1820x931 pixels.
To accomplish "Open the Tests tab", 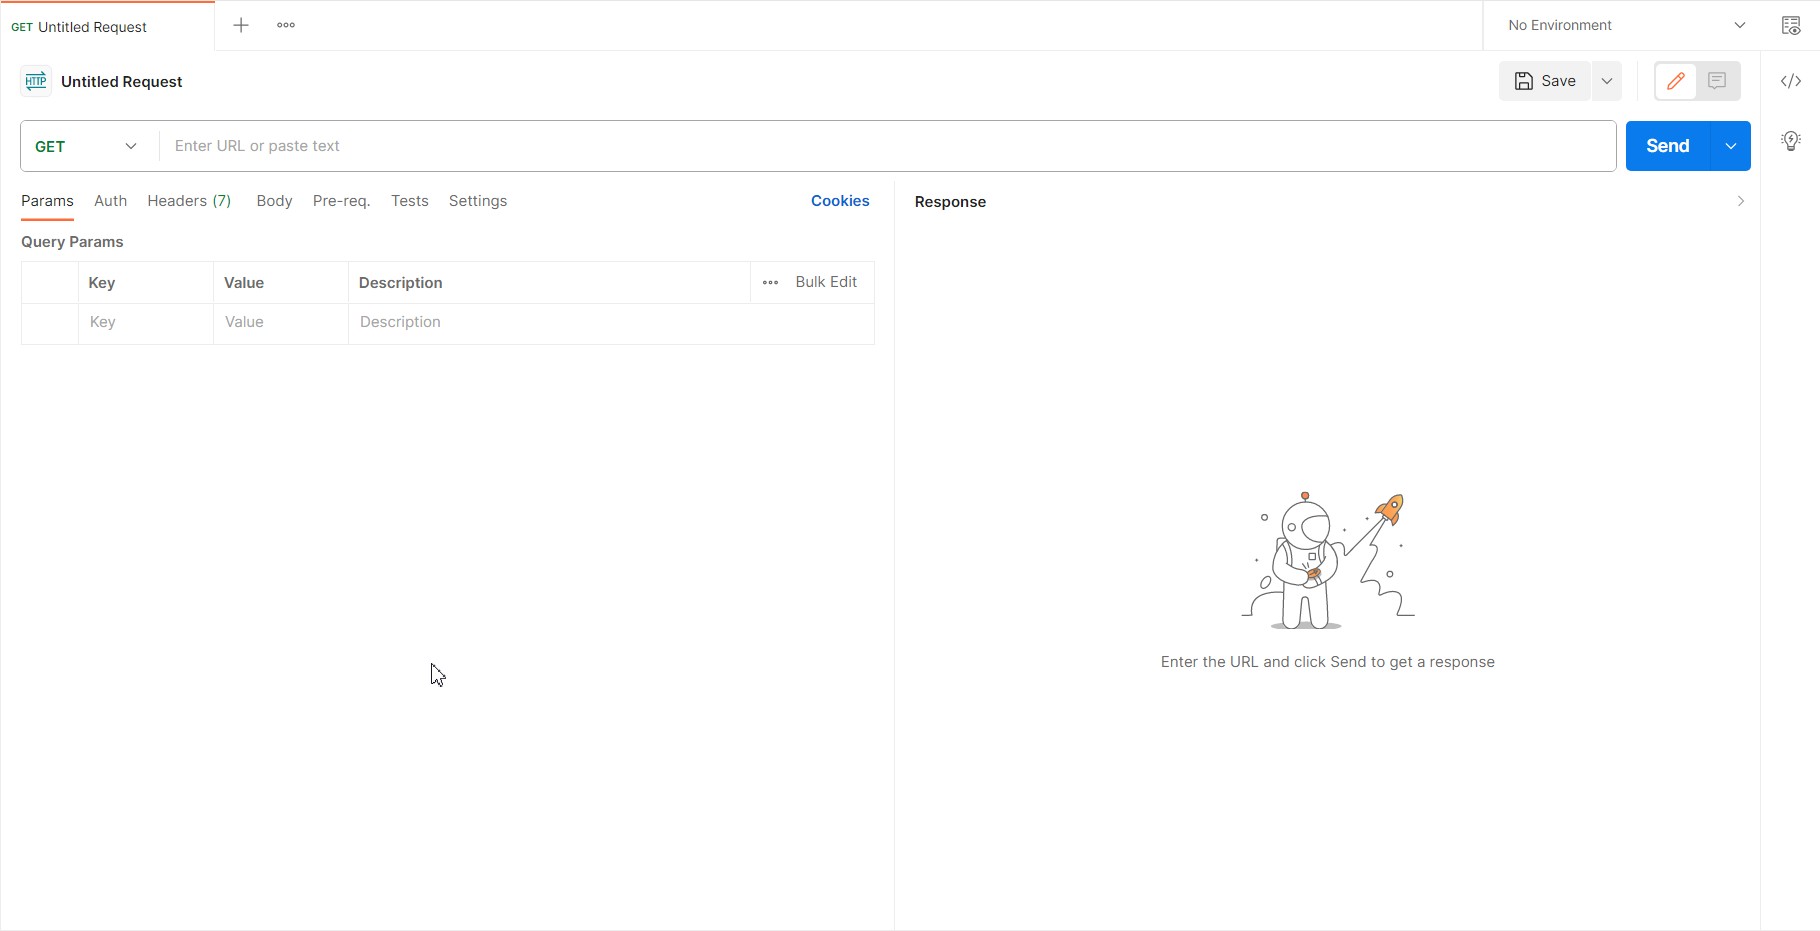I will point(409,201).
